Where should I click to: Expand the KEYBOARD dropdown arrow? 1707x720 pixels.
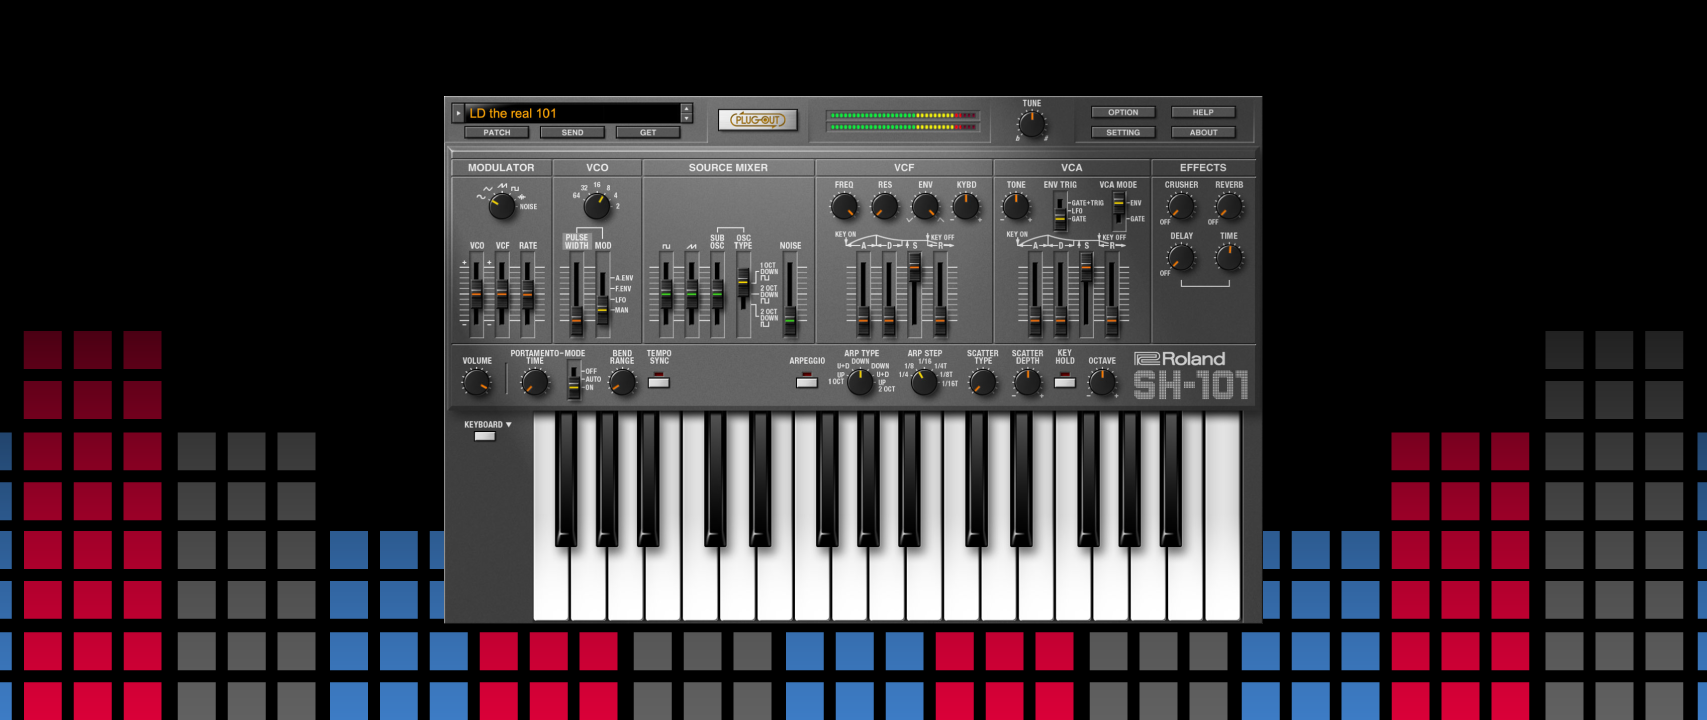[508, 425]
